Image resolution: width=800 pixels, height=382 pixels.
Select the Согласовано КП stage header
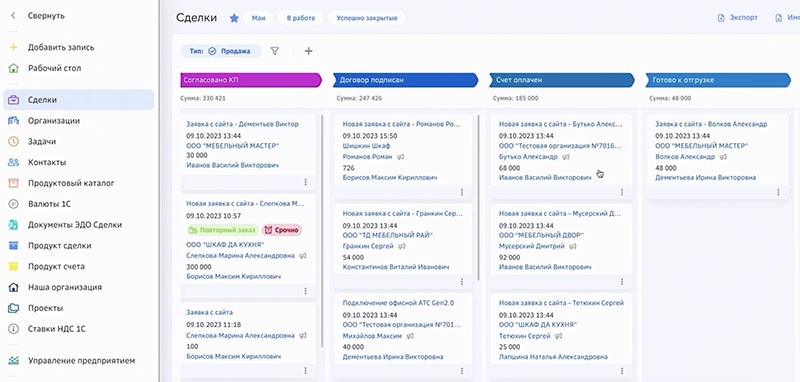pos(252,80)
